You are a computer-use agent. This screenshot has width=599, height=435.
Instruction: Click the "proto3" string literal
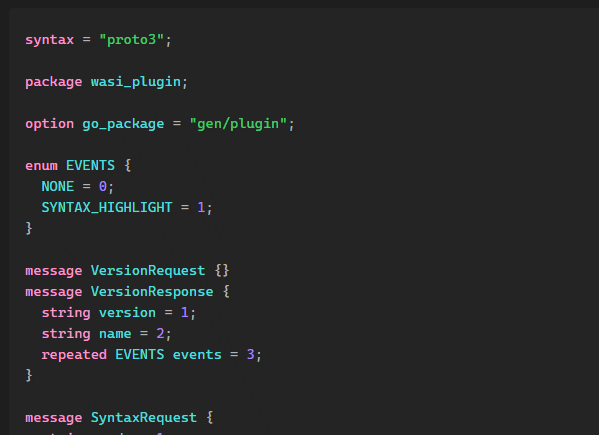pyautogui.click(x=131, y=40)
